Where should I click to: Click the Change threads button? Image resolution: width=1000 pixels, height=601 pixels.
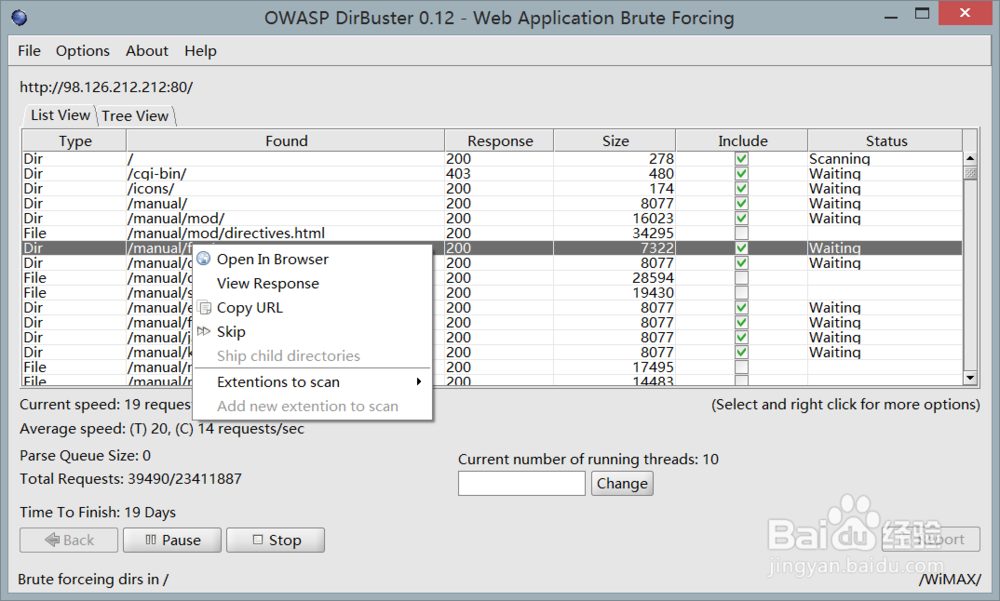[622, 484]
